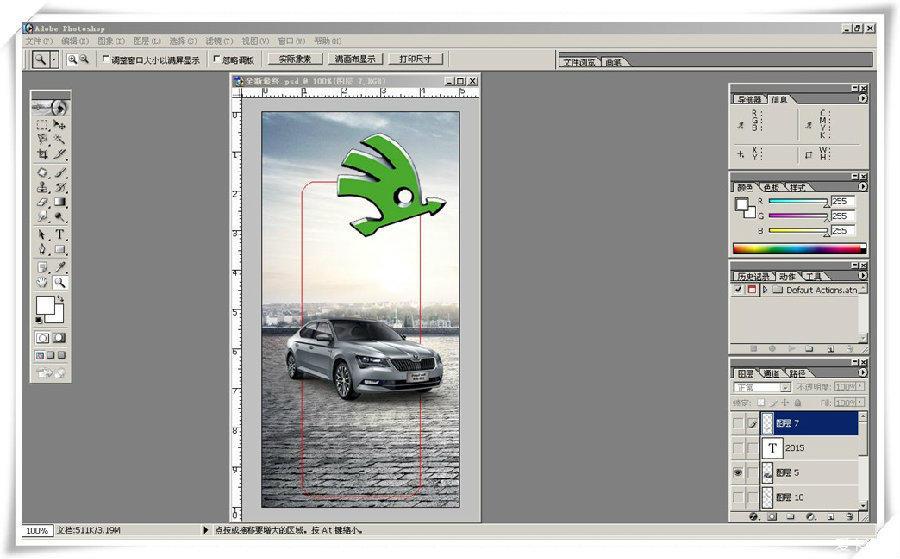Click the zoom-out magnifier in options bar
Screen dimensions: 900x559
(84, 59)
